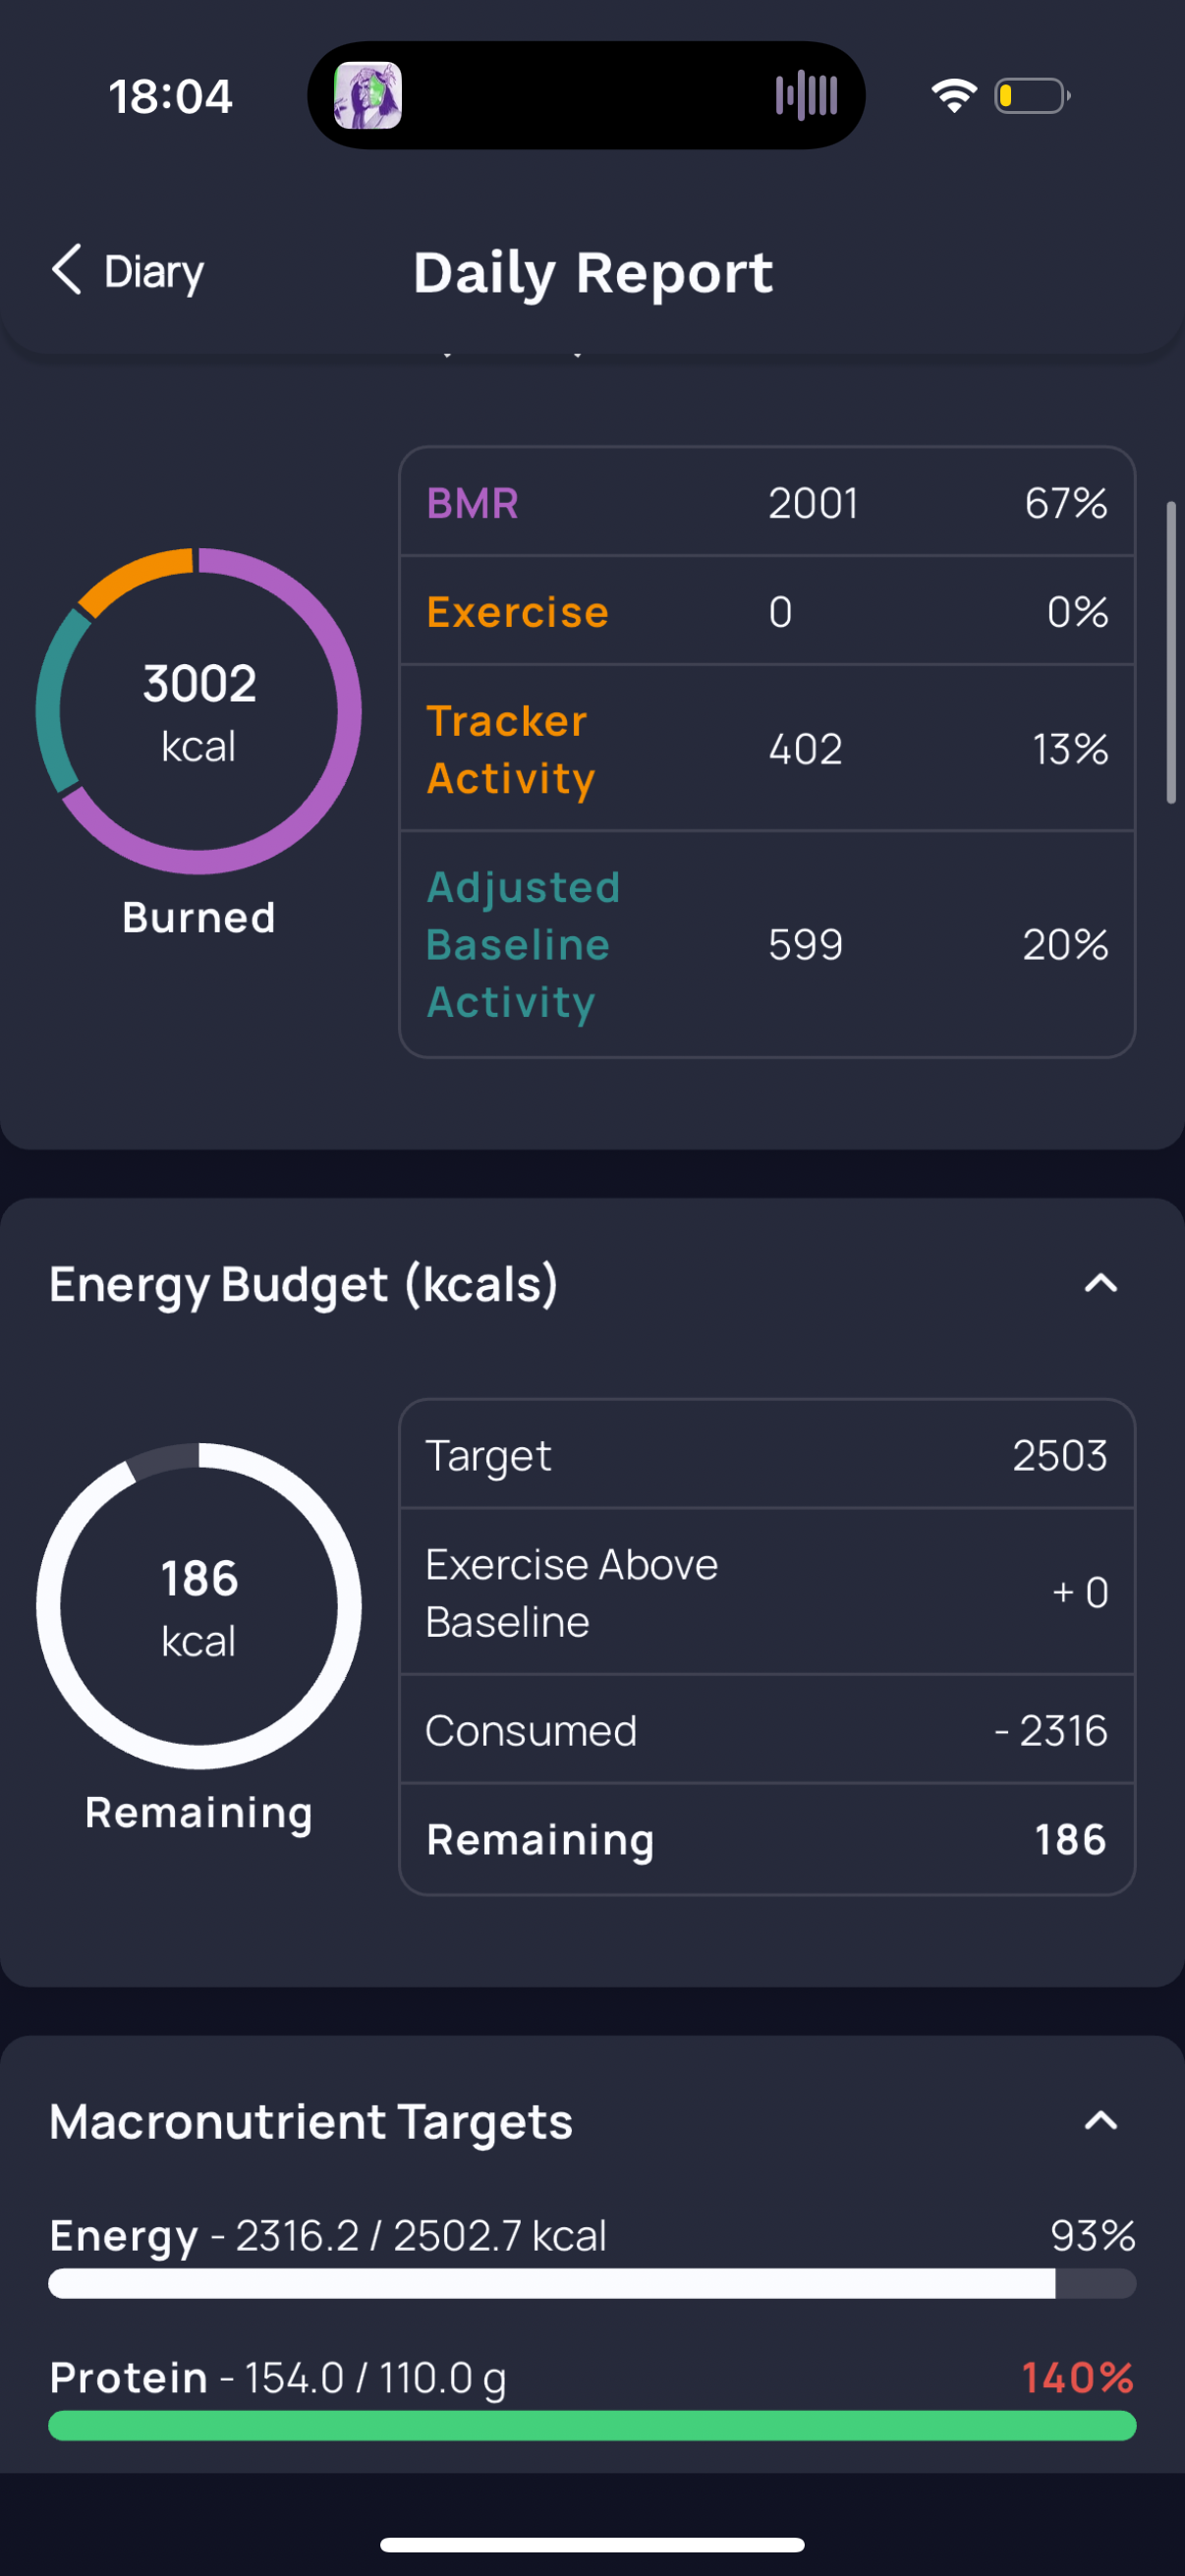Tap the Target 2503 row

coord(767,1455)
